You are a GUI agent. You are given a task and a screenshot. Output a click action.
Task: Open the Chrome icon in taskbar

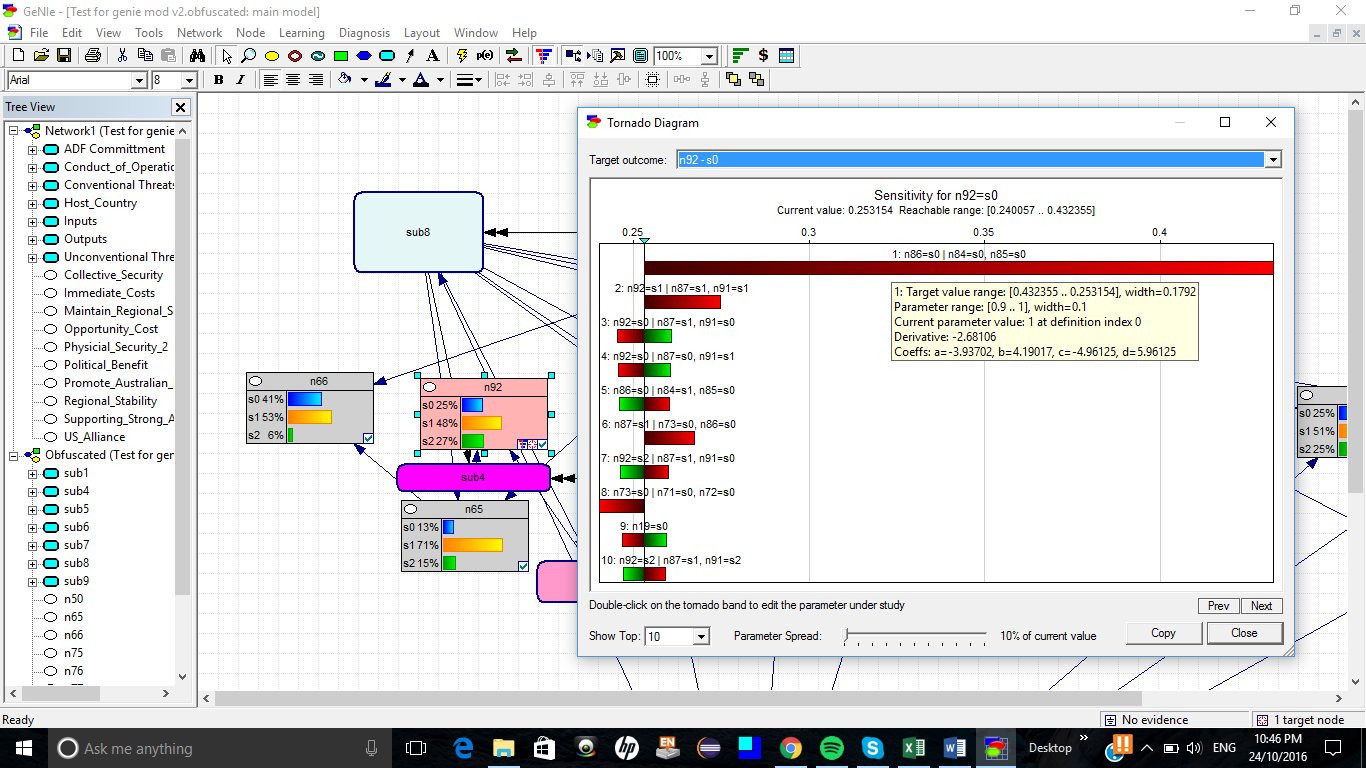coord(790,748)
